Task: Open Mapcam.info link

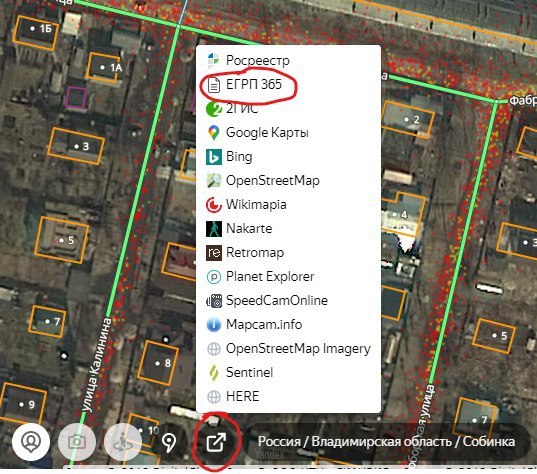Action: click(x=288, y=324)
